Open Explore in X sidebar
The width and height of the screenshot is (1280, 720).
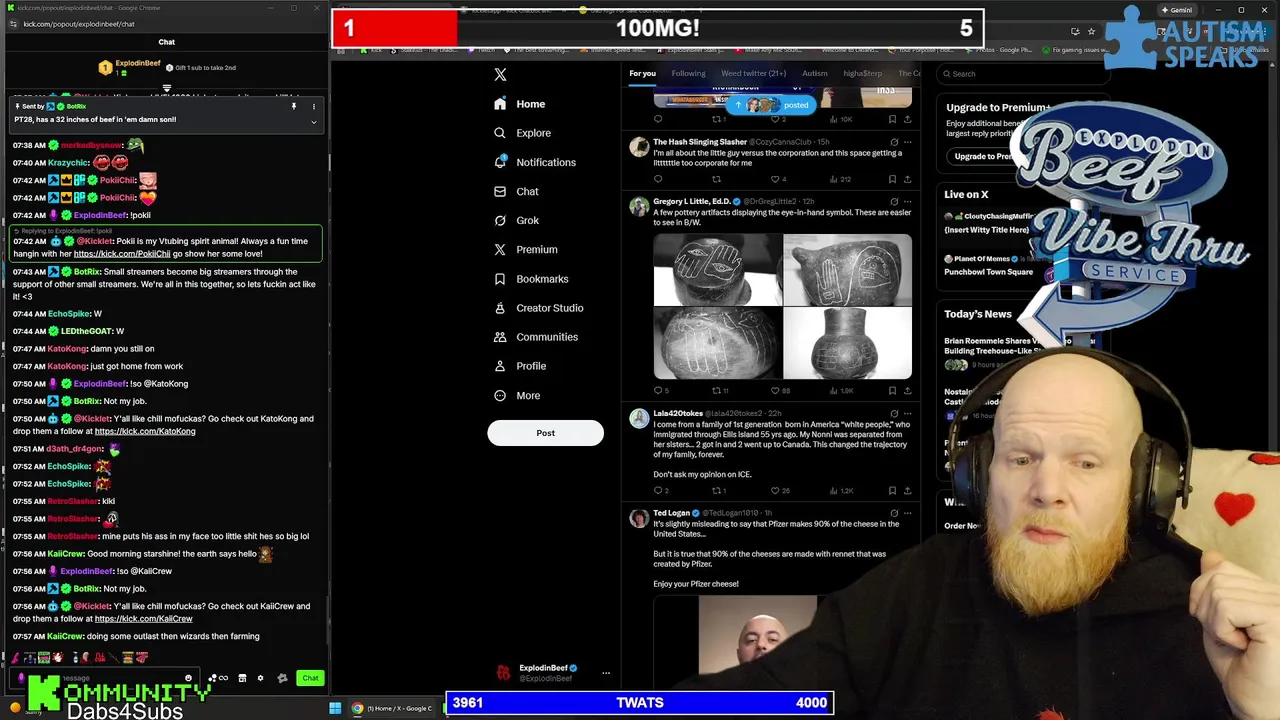click(x=523, y=133)
